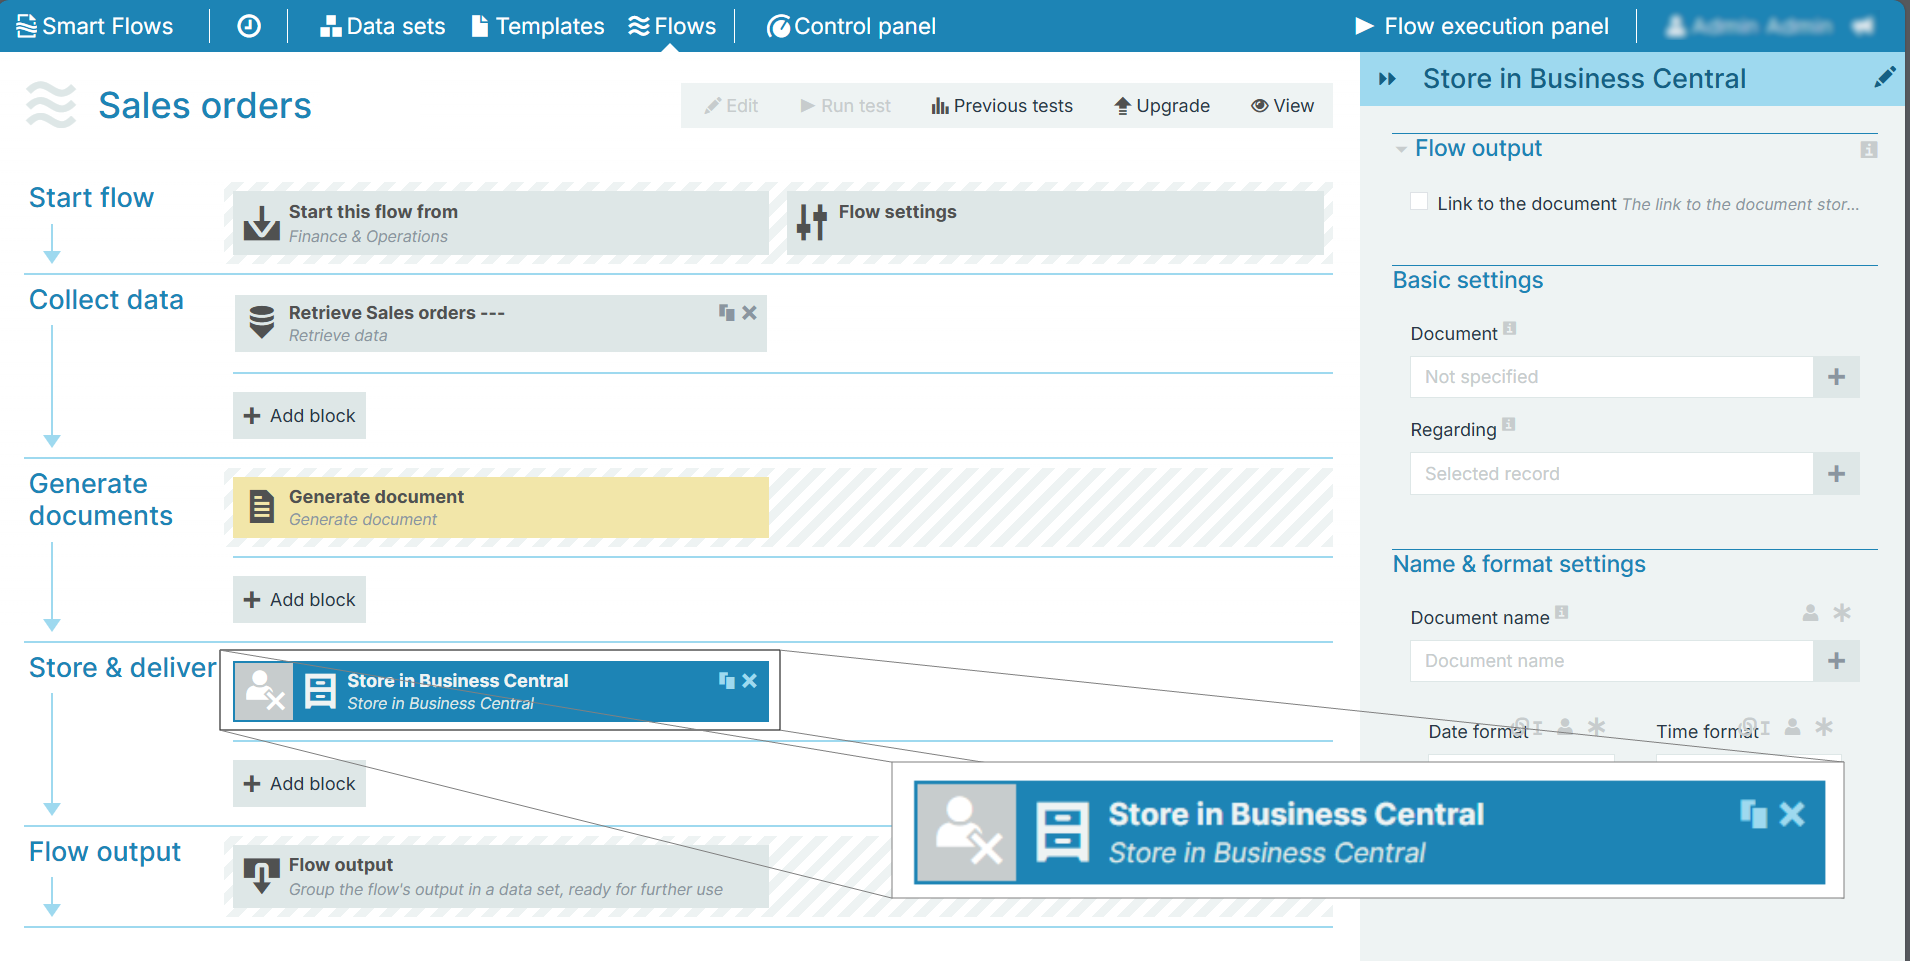Click the Regarding Selected record field

click(x=1612, y=474)
